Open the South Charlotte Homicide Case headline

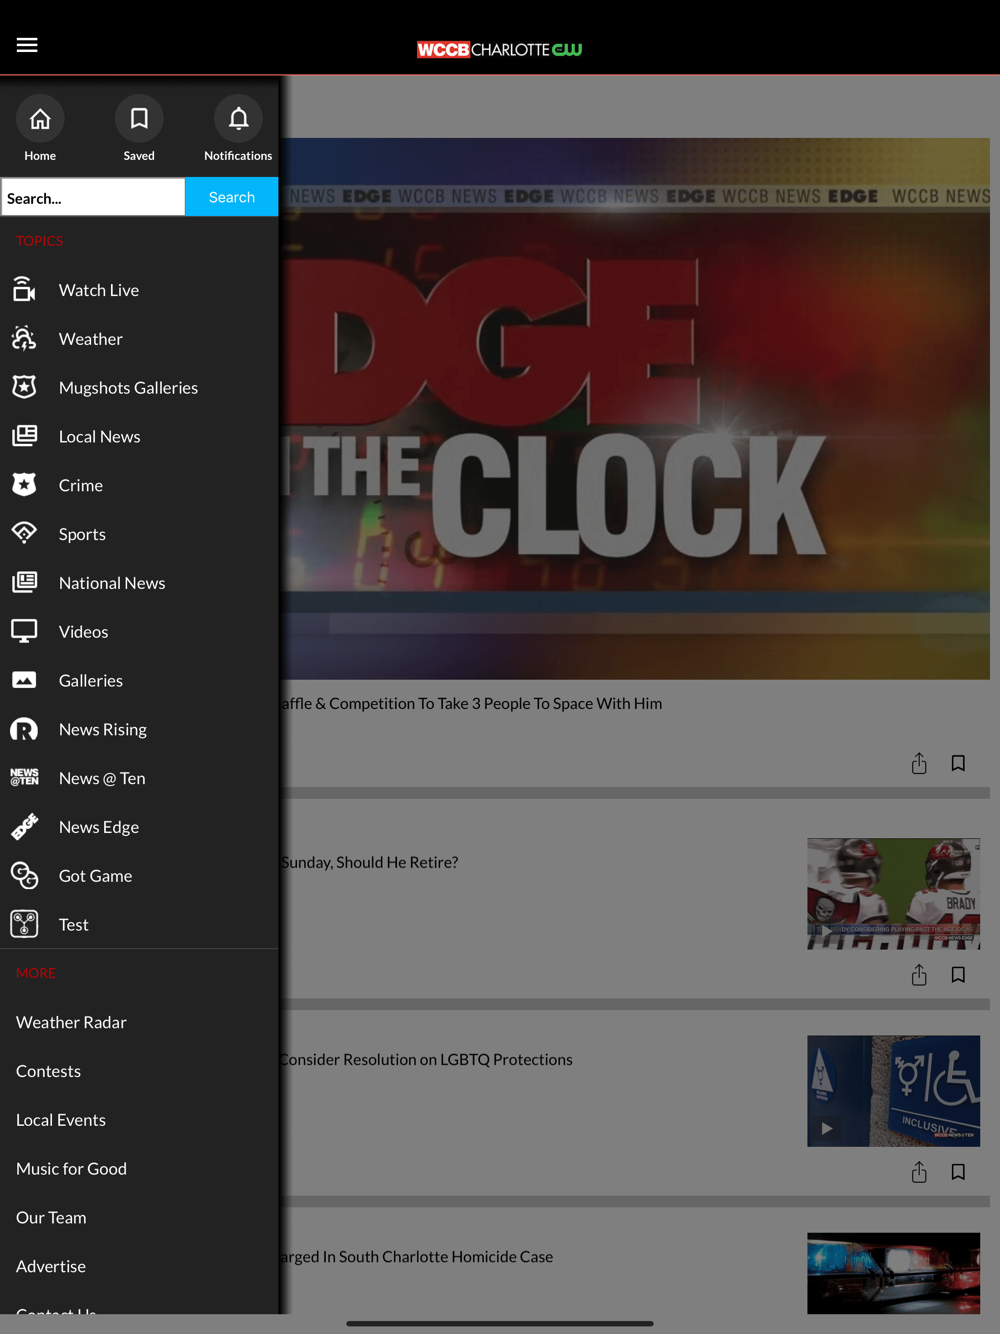click(417, 1256)
